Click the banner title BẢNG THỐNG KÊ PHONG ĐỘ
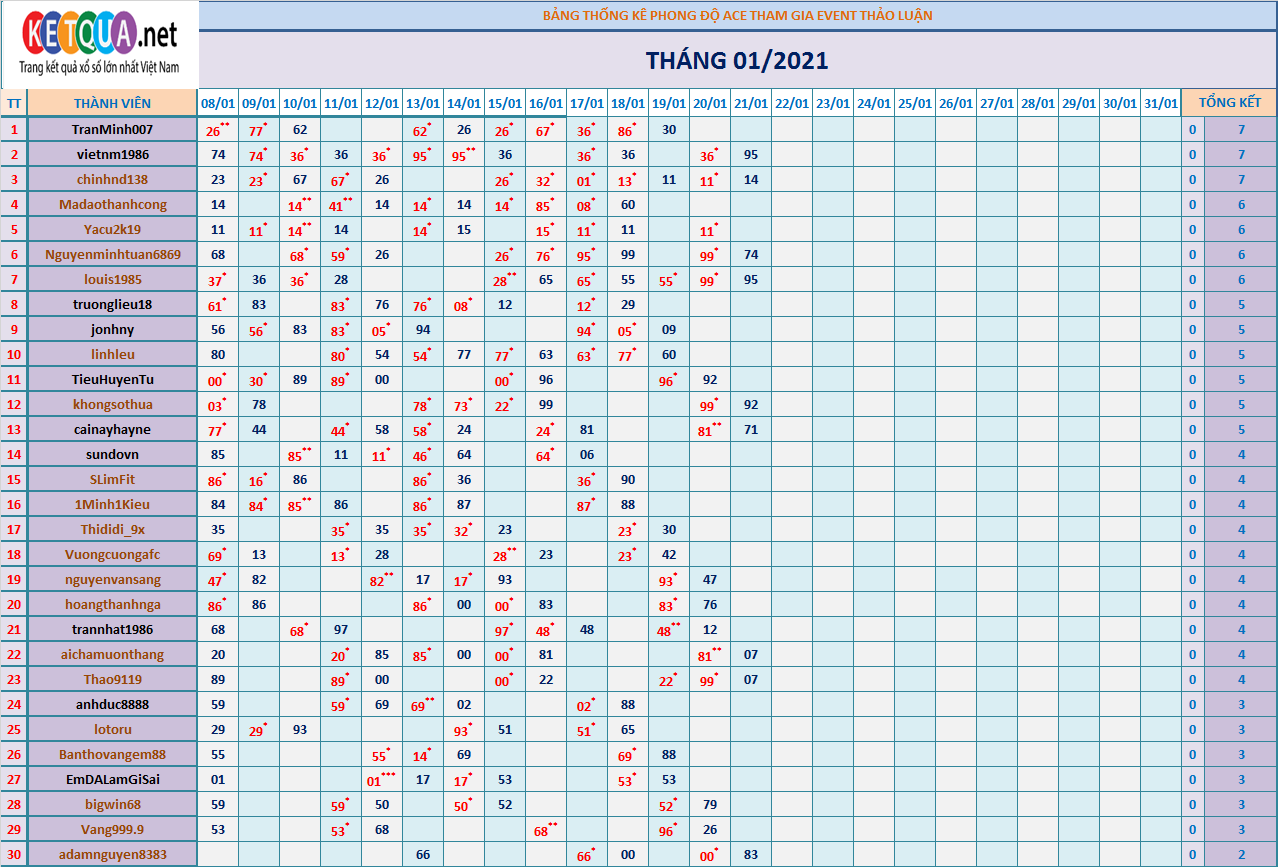Screen dimensions: 1278x867 (x=737, y=15)
